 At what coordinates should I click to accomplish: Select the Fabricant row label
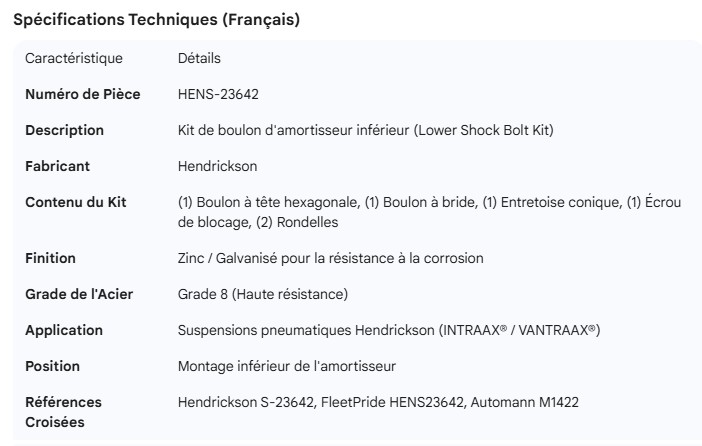point(57,166)
